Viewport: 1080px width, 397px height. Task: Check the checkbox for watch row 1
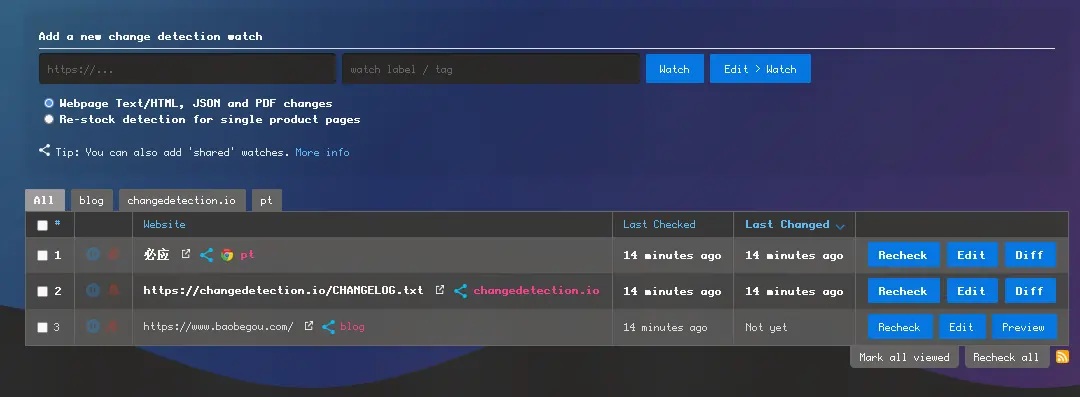pos(43,255)
